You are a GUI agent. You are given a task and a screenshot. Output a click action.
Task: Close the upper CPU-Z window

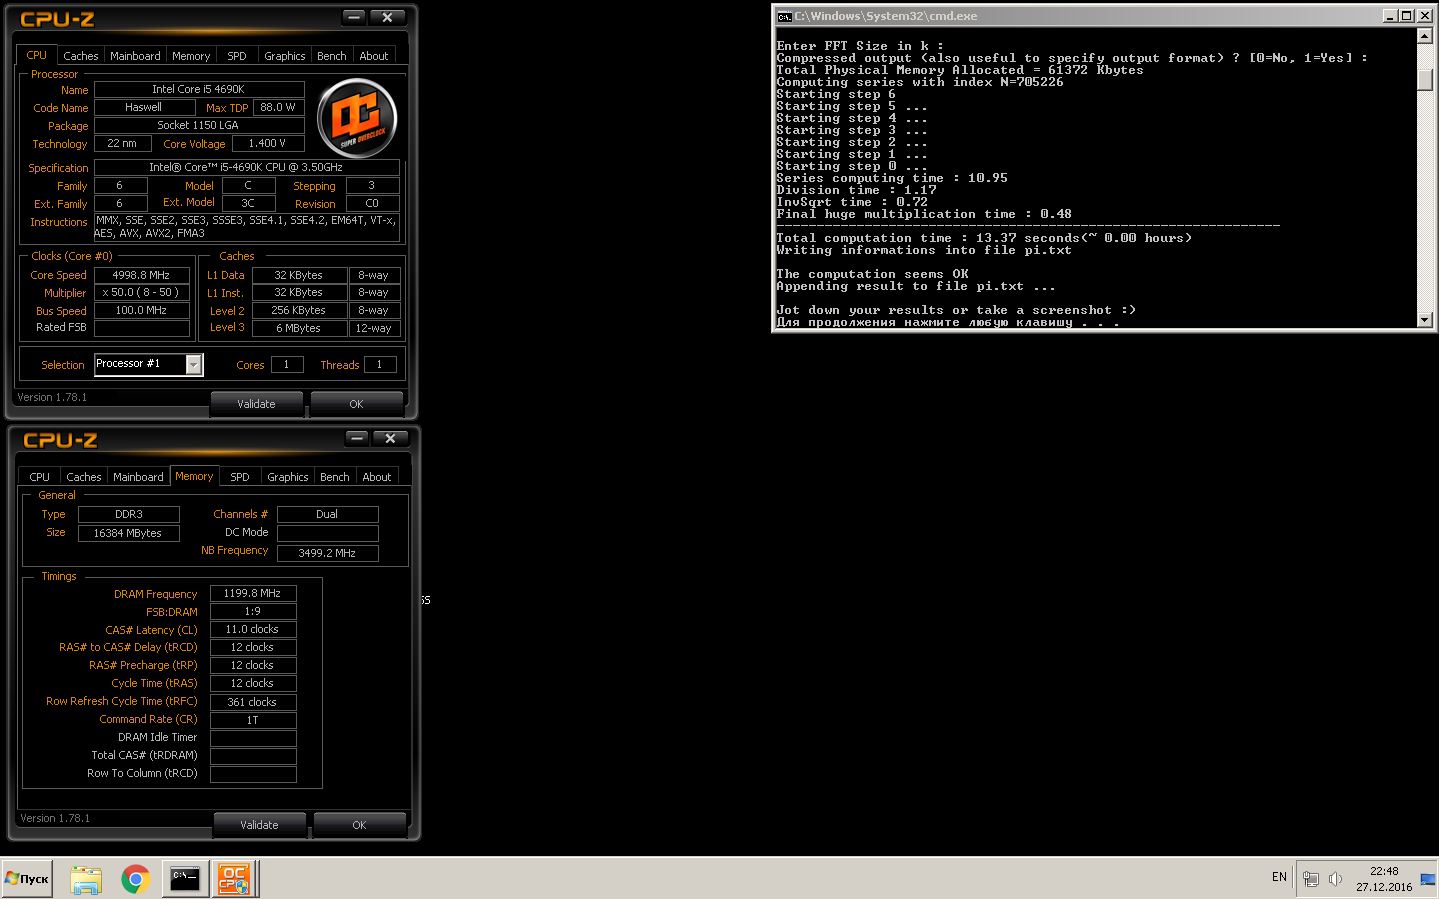387,17
